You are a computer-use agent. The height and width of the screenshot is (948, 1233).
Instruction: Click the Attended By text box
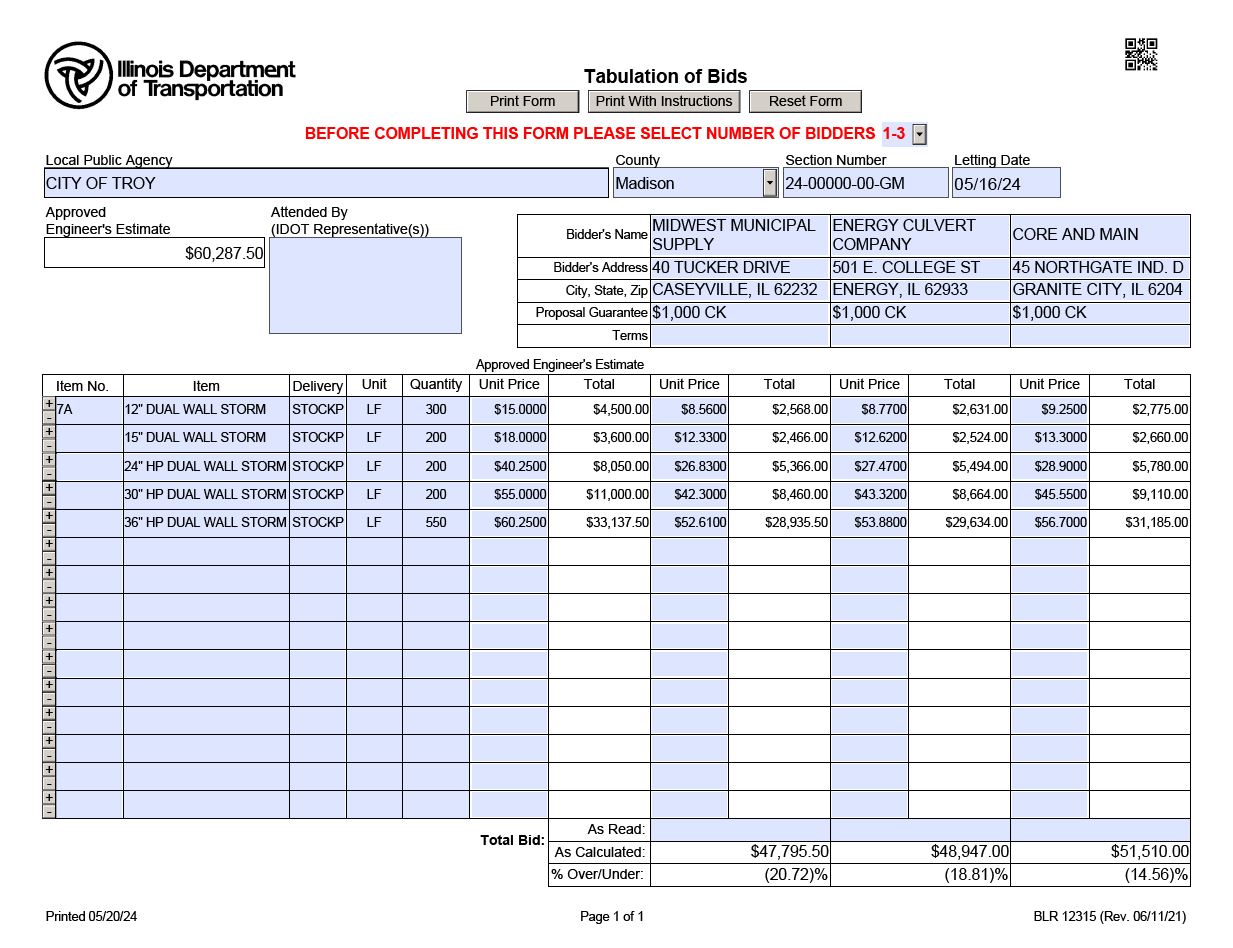tap(365, 285)
